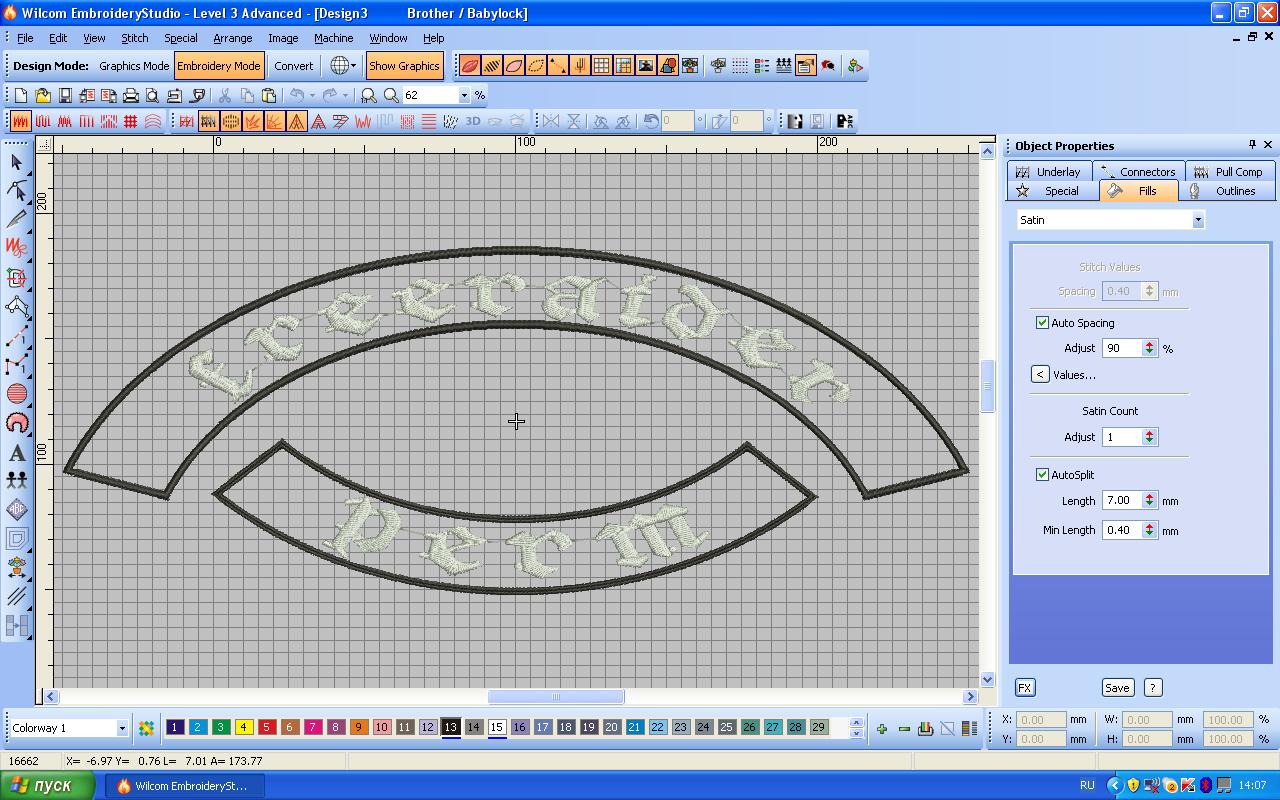This screenshot has width=1280, height=800.
Task: Toggle the Show Graphics button
Action: coord(404,66)
